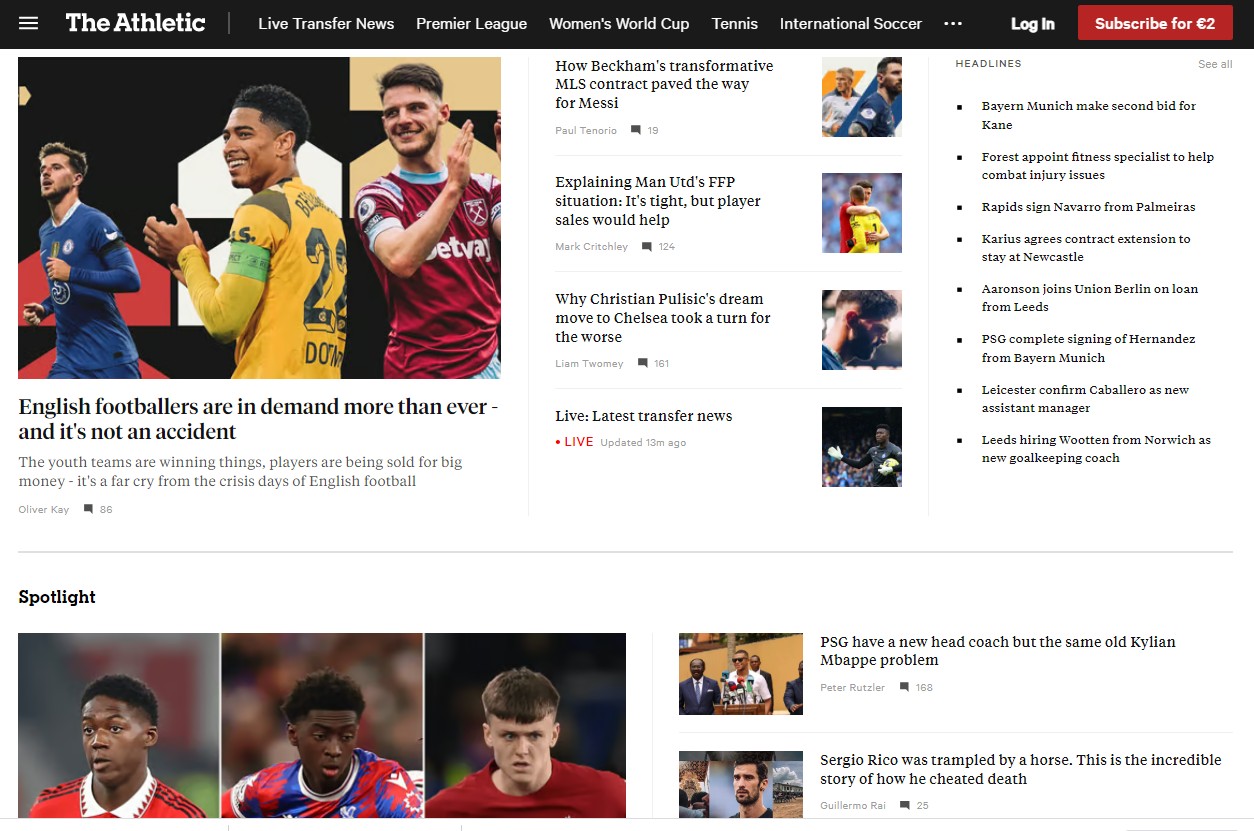Select Tennis in navigation bar
The height and width of the screenshot is (831, 1254).
tap(735, 23)
